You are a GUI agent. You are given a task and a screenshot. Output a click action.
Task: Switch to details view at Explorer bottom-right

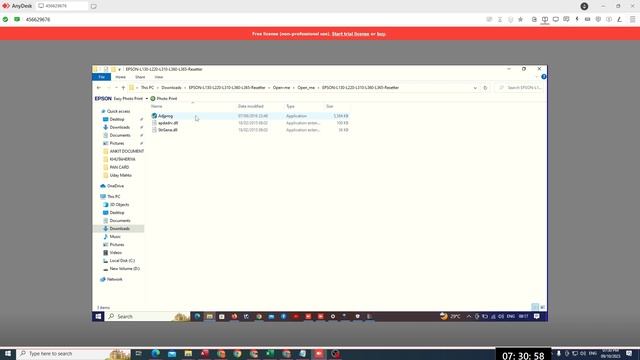click(535, 307)
